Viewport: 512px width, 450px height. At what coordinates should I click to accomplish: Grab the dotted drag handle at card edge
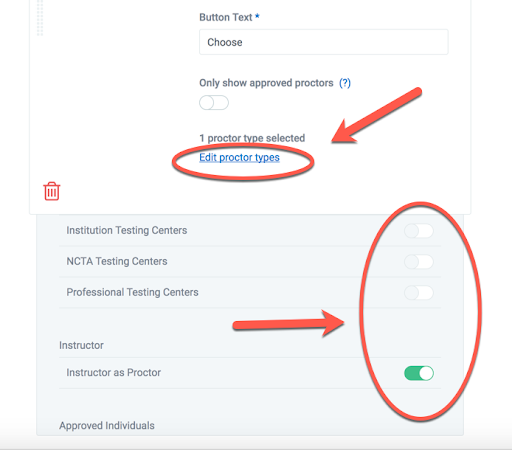pos(40,18)
